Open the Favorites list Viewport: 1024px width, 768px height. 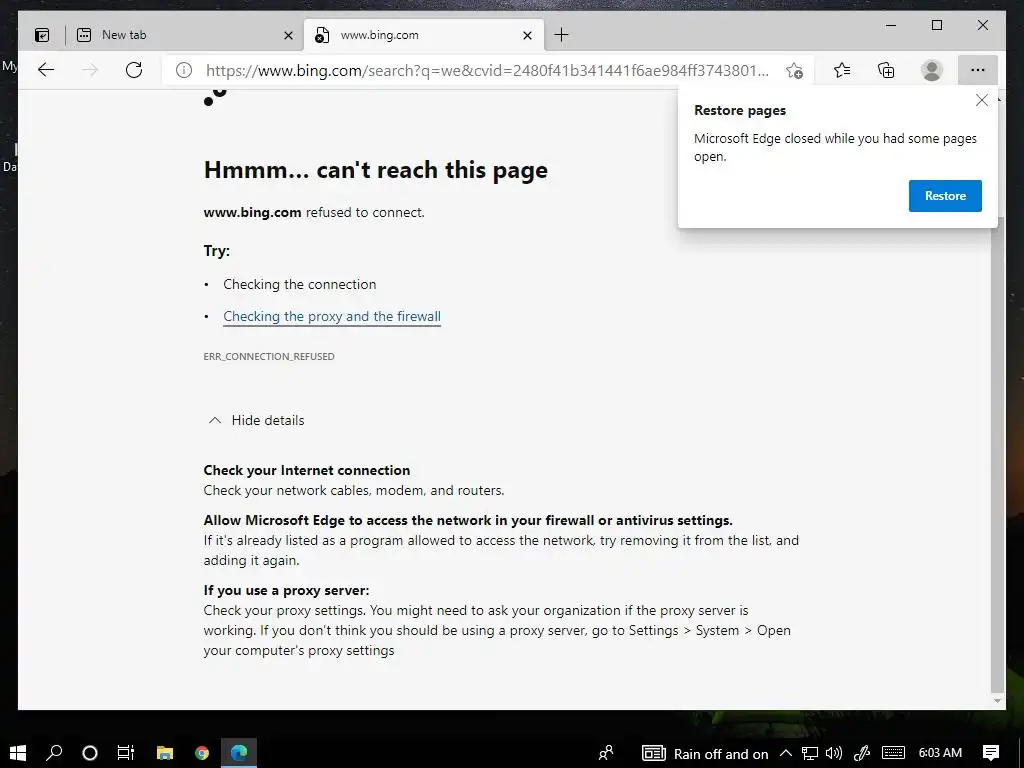click(842, 70)
